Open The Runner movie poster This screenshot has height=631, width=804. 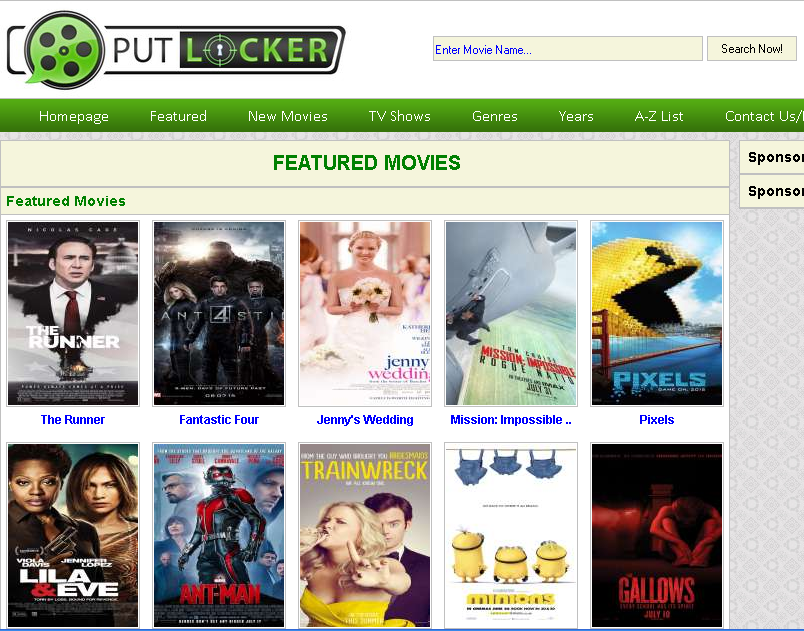73,313
